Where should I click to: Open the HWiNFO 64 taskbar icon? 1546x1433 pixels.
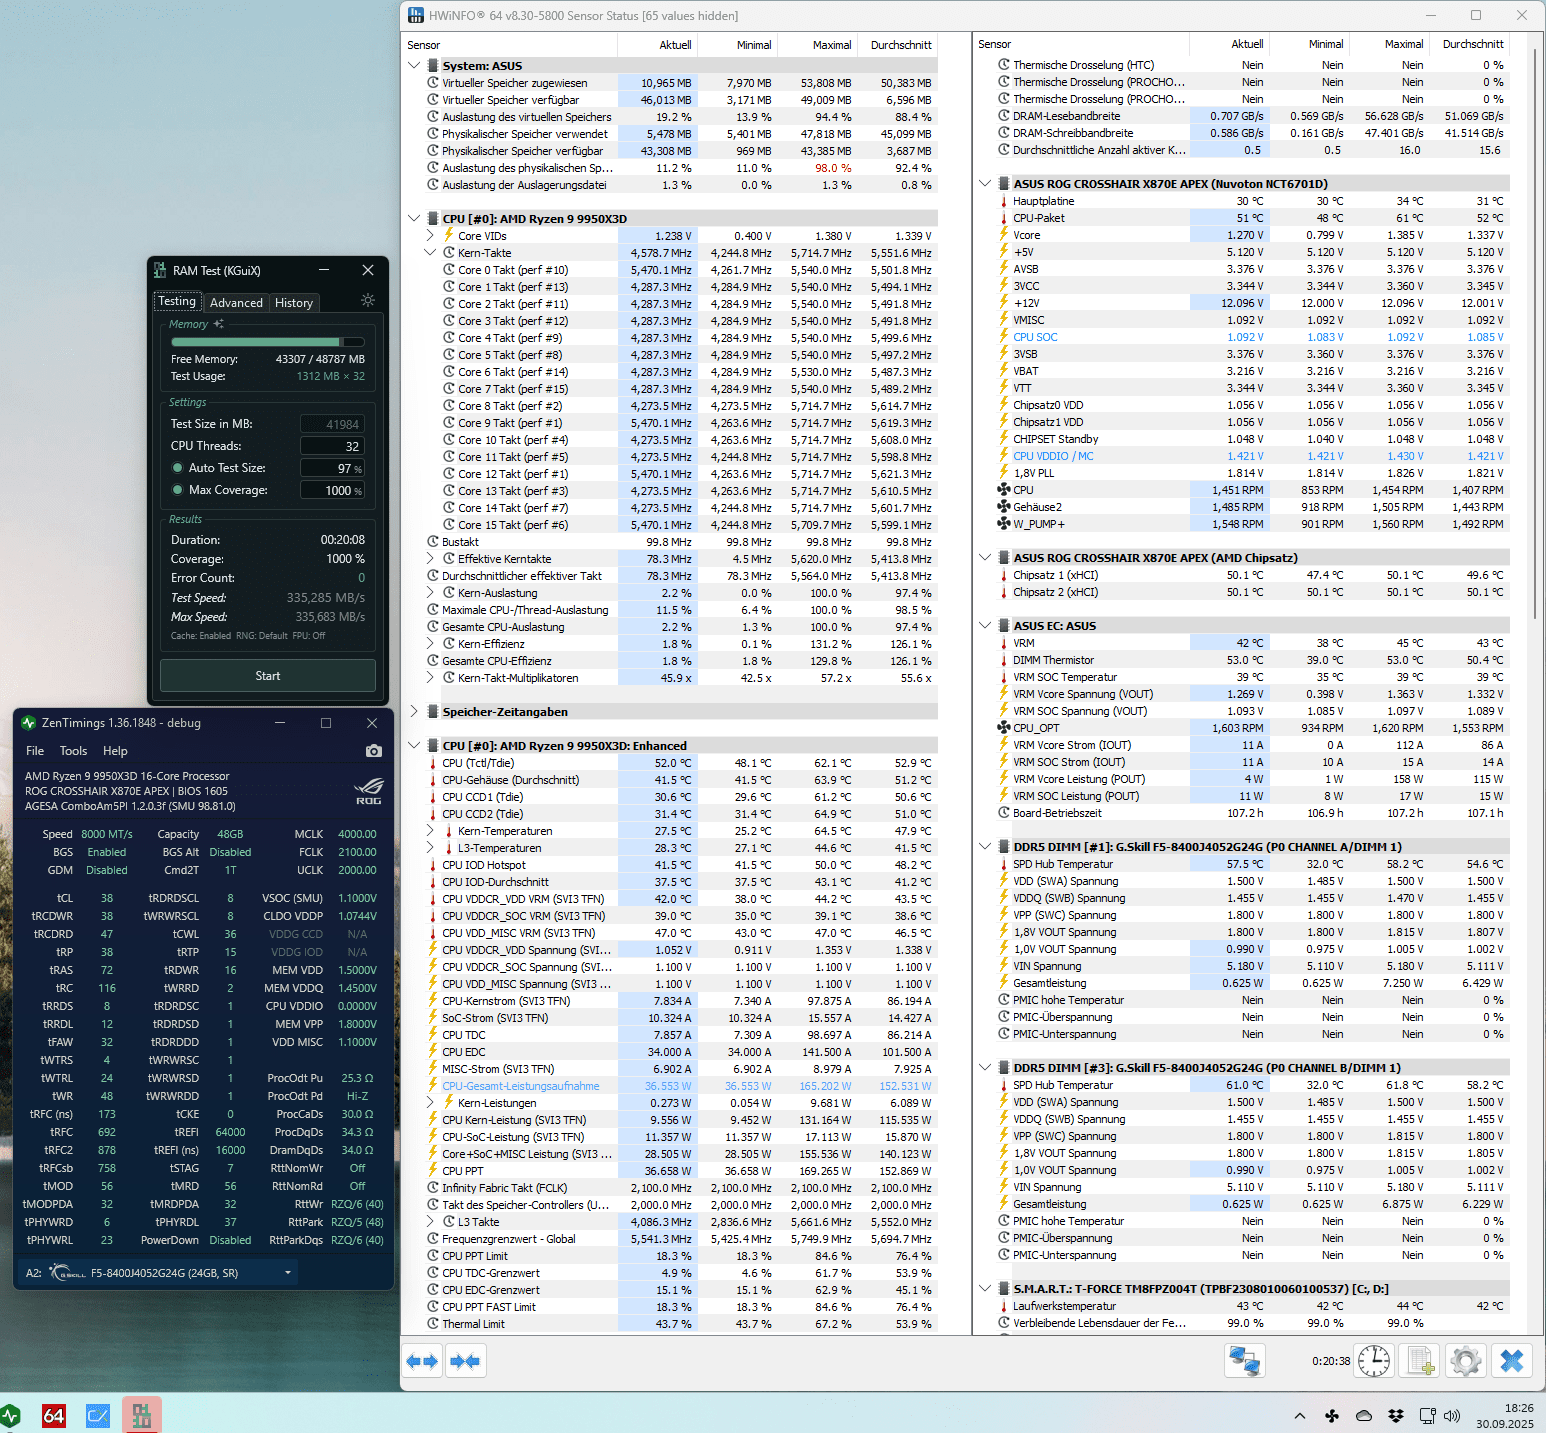54,1415
